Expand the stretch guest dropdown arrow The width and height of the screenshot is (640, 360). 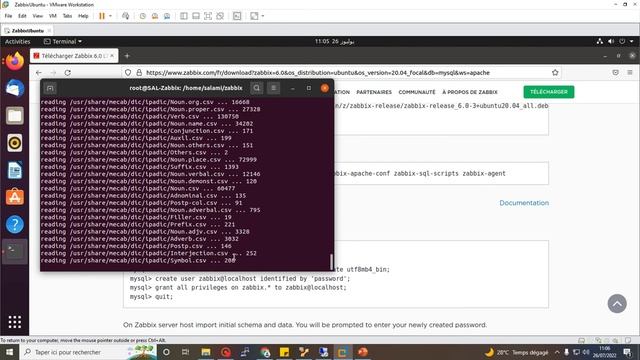pyautogui.click(x=263, y=16)
